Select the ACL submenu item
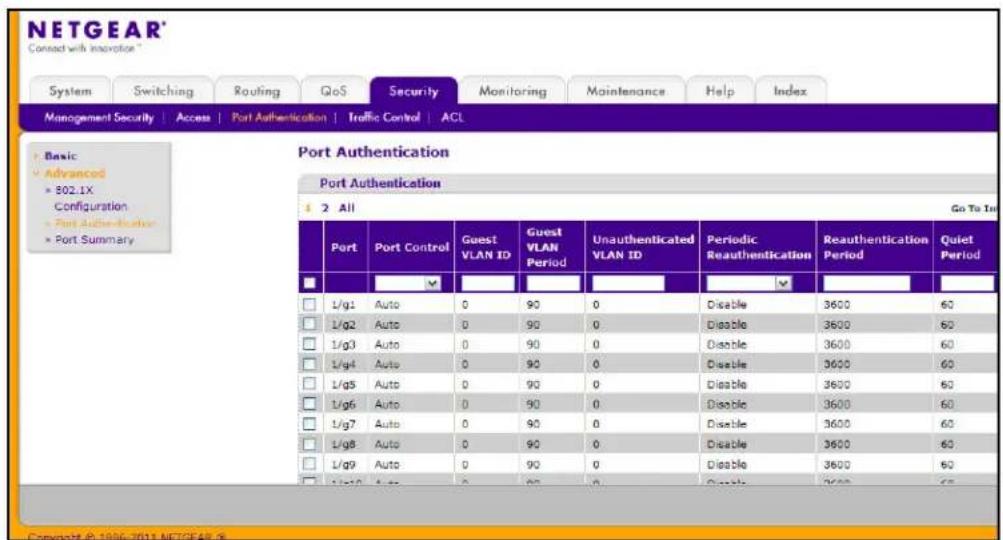Viewport: 1003px width, 540px height. coord(452,117)
